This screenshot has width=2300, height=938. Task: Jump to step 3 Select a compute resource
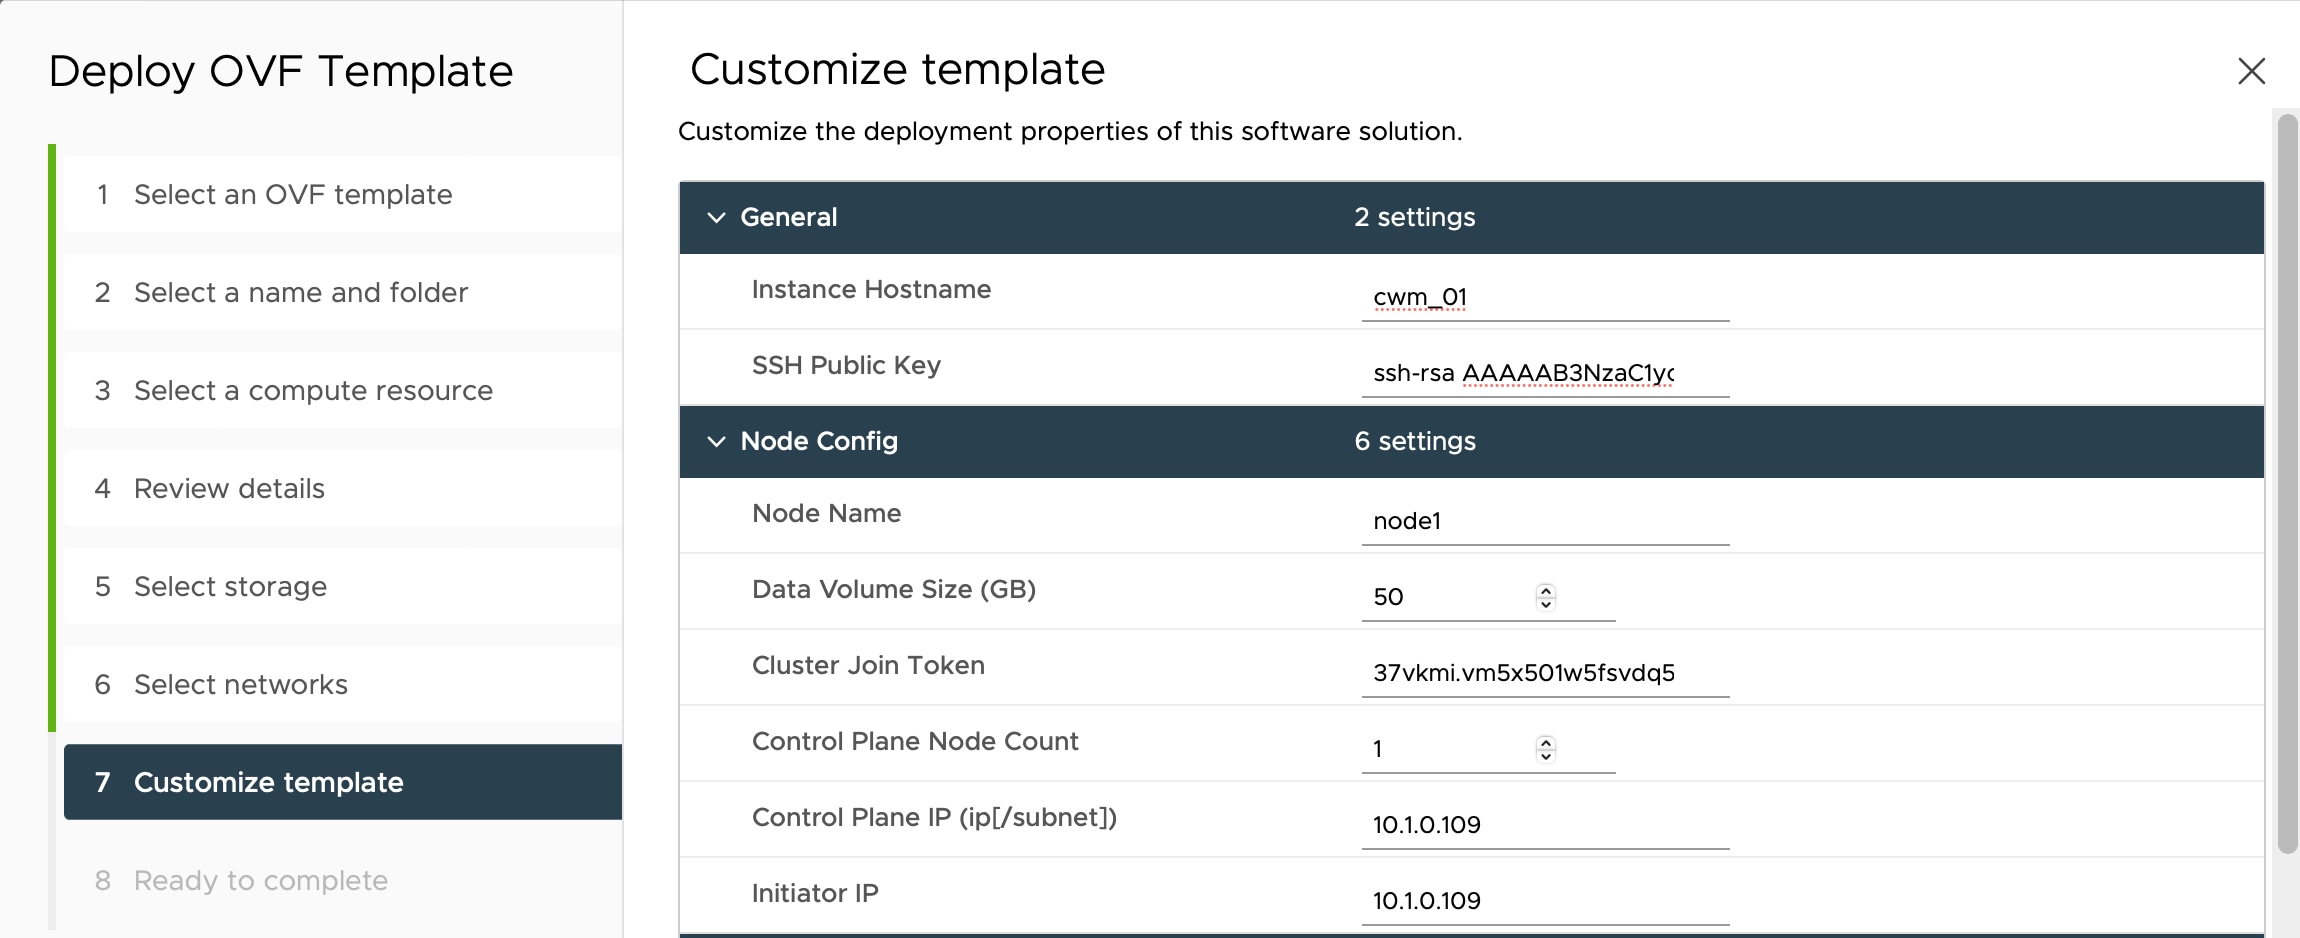(312, 390)
